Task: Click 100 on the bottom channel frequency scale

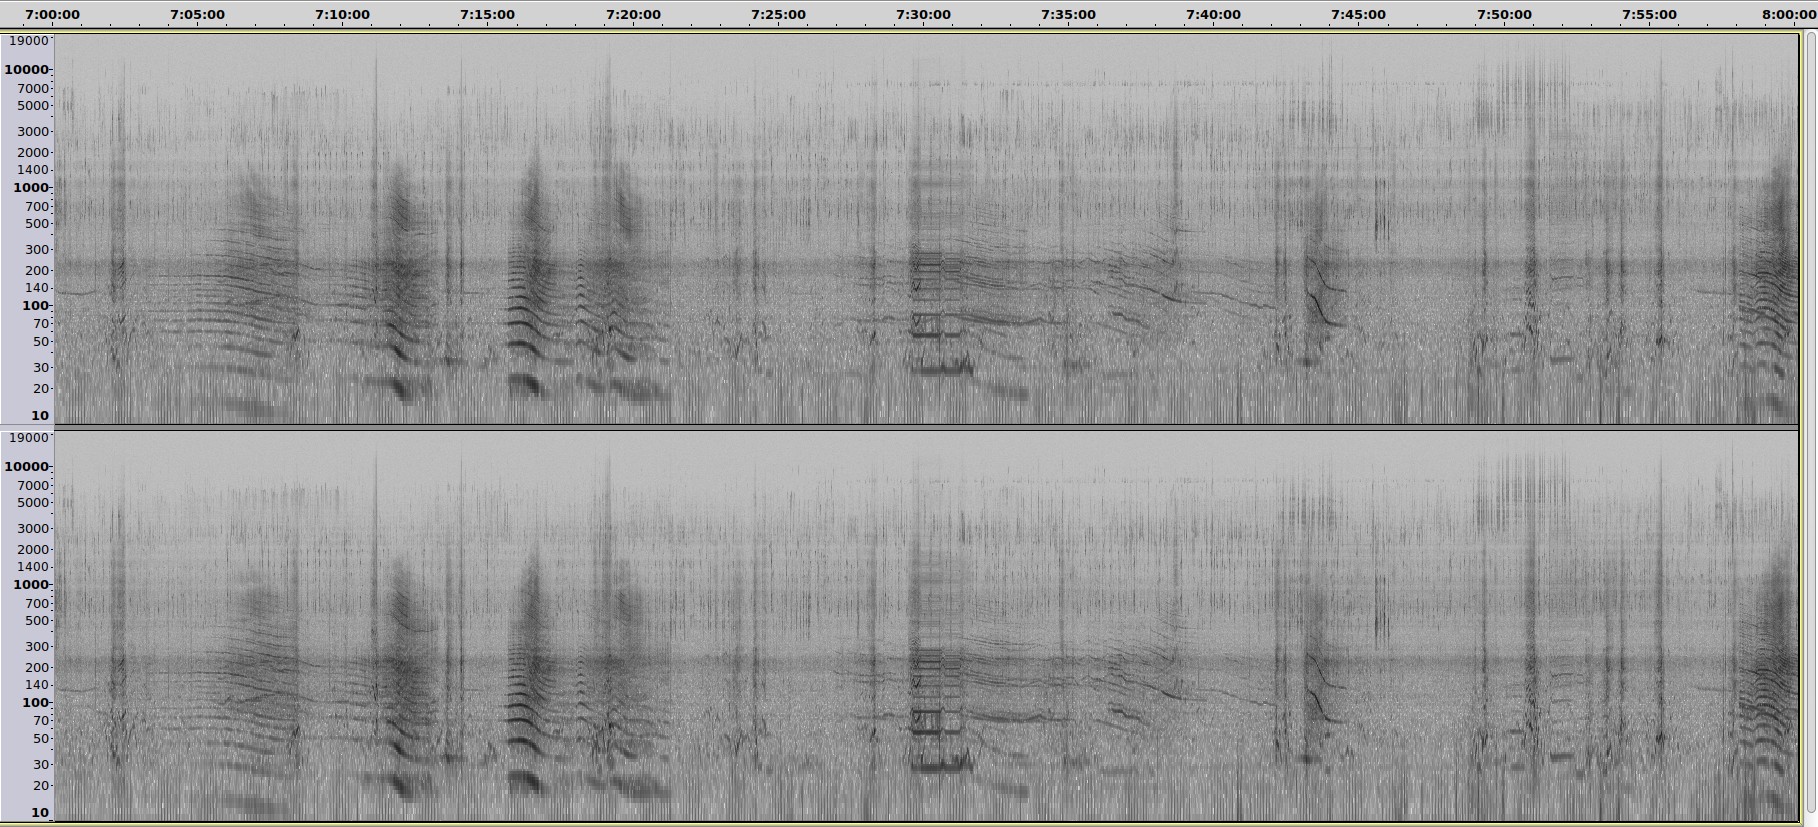Action: [x=34, y=703]
